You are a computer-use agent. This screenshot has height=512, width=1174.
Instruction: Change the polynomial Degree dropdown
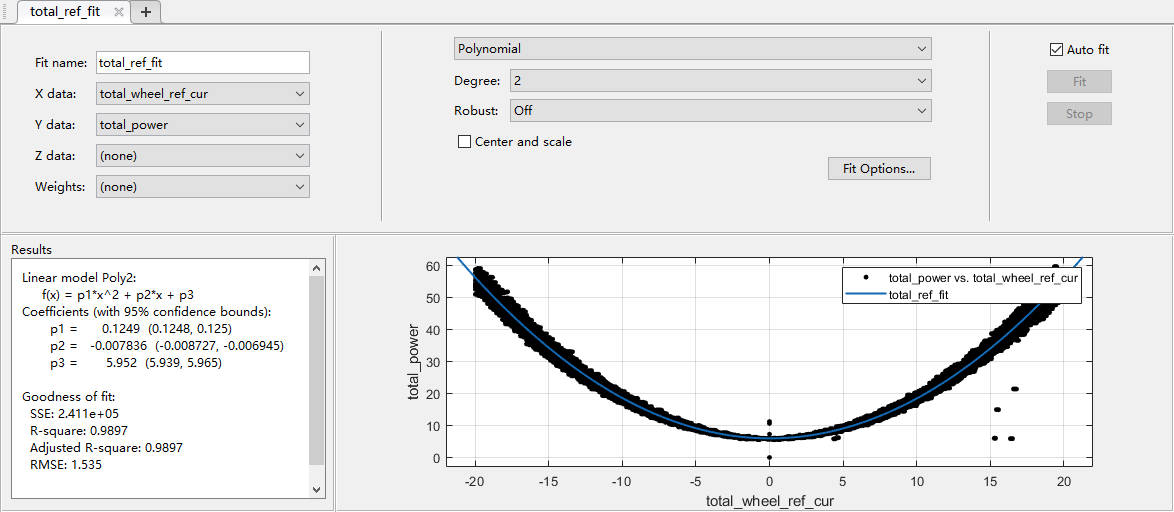tap(720, 80)
